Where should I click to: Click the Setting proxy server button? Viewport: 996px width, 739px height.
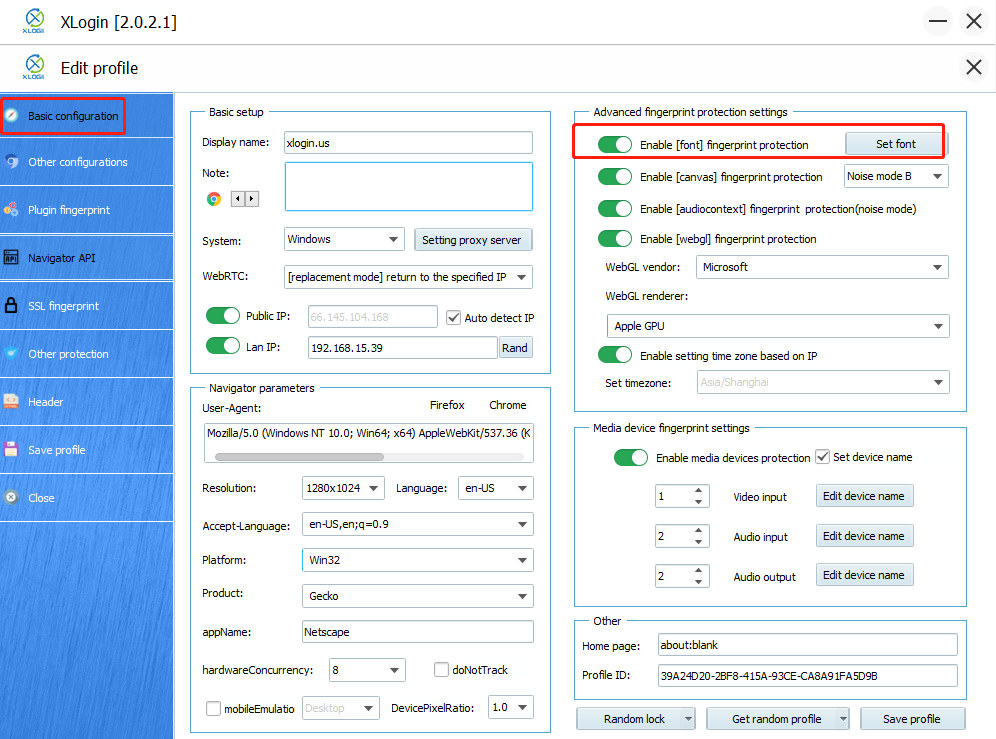point(473,240)
